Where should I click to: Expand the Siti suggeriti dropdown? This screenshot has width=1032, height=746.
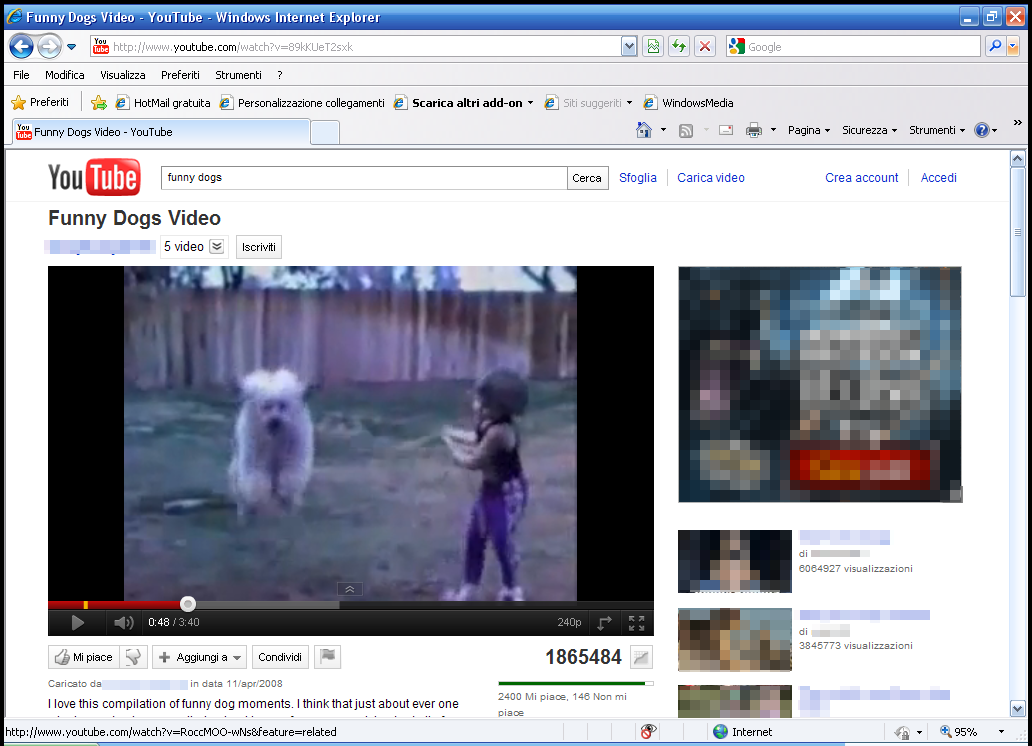click(x=629, y=103)
